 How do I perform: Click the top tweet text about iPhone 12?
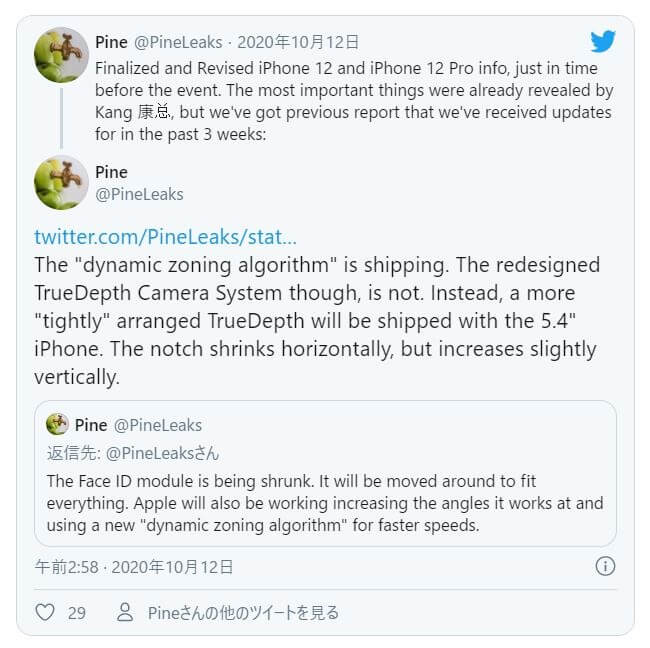[354, 101]
